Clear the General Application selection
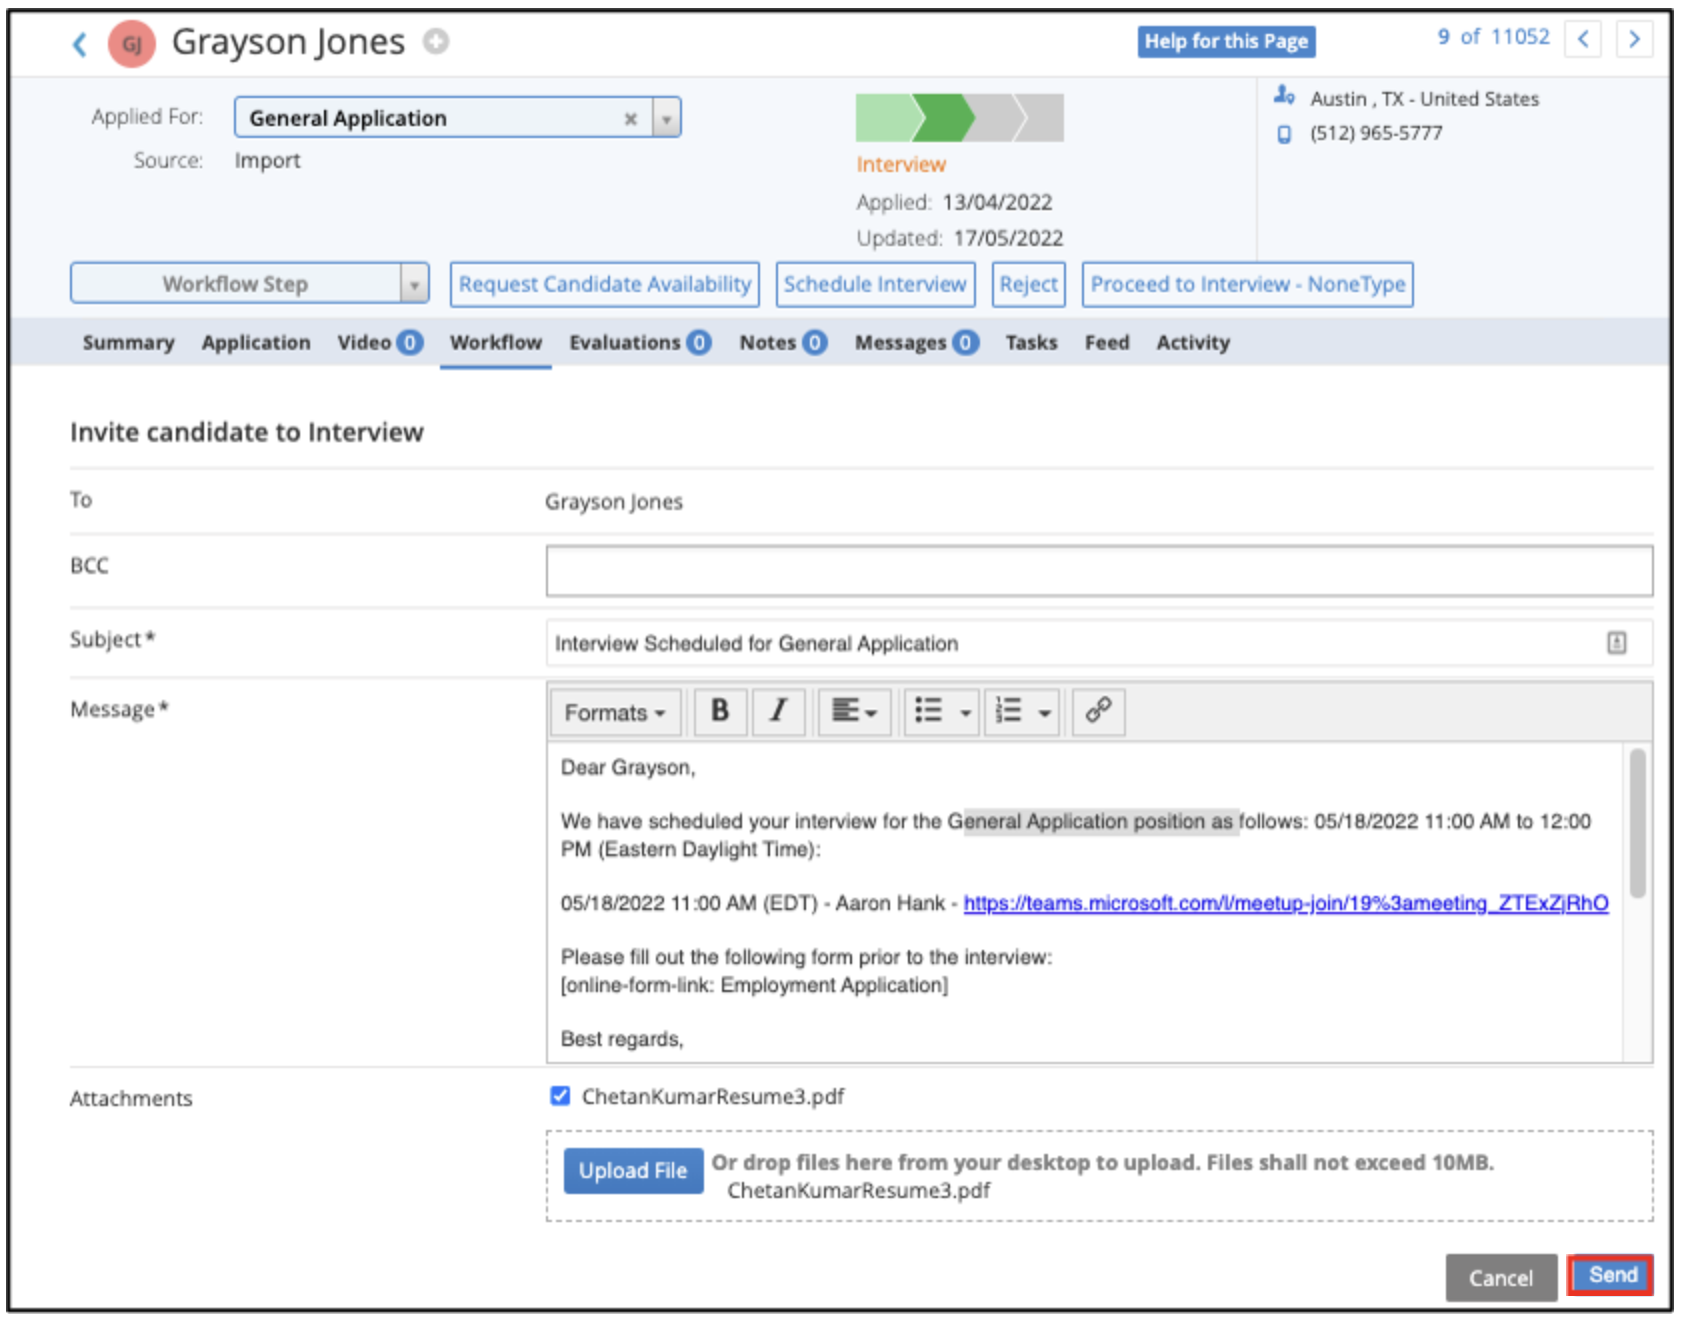The height and width of the screenshot is (1322, 1682). point(631,118)
